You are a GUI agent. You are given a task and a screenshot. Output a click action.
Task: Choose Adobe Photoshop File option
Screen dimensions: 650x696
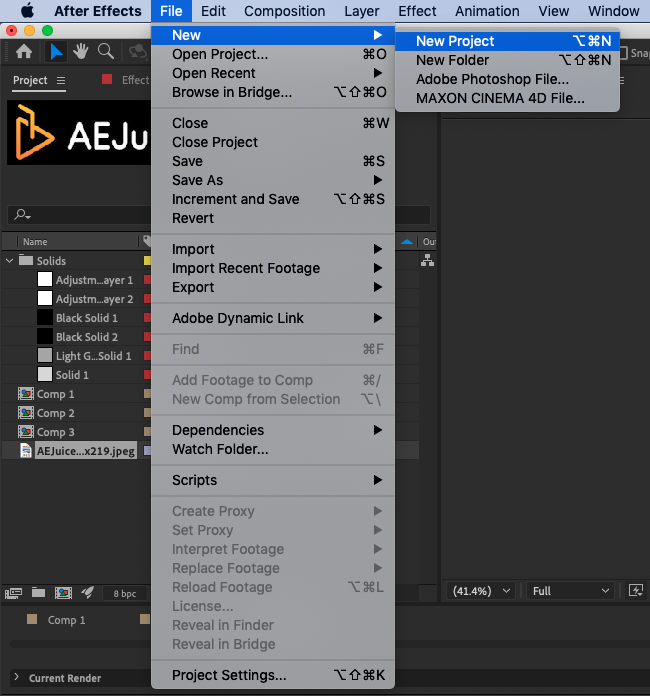pos(507,79)
